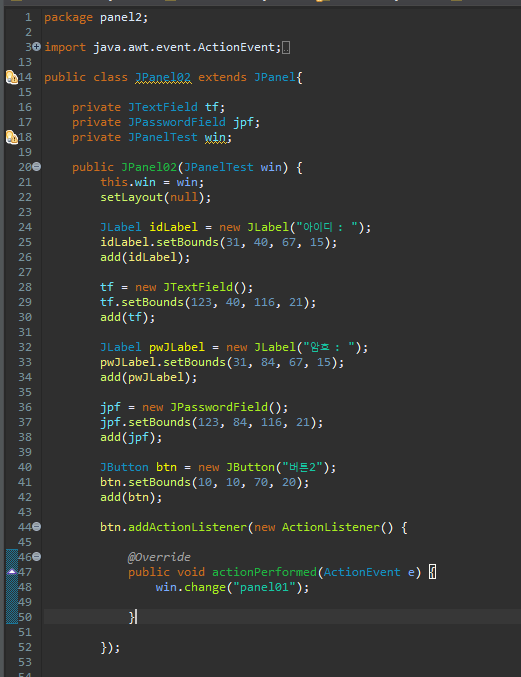Click the "아이디 : " string literal
The width and height of the screenshot is (521, 677).
coord(328,227)
